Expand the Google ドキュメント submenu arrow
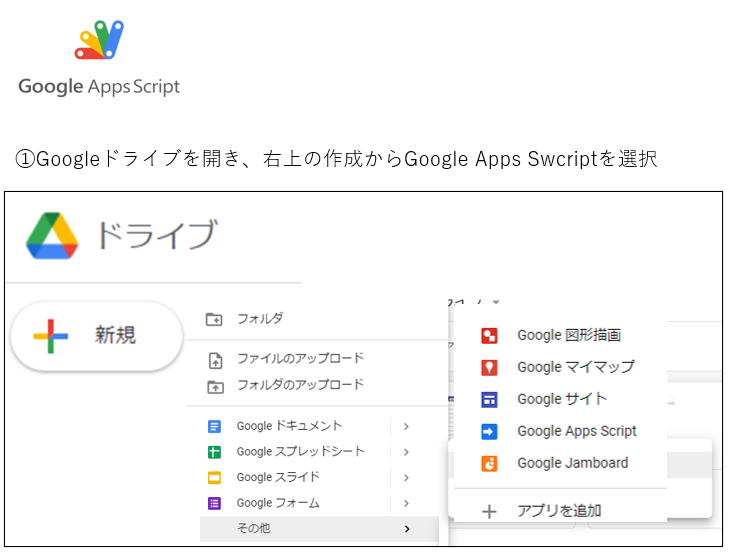 406,426
